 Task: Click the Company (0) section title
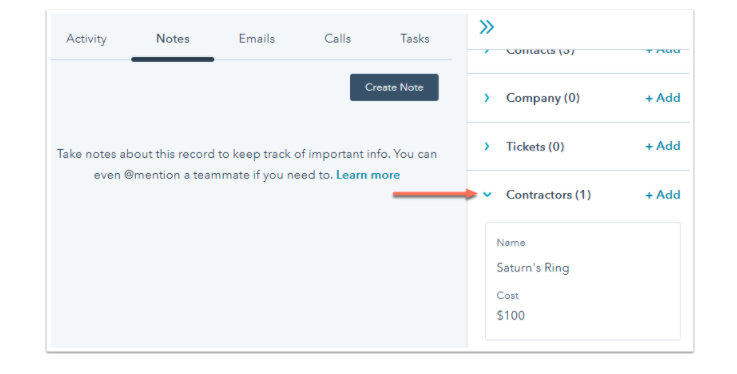(542, 98)
